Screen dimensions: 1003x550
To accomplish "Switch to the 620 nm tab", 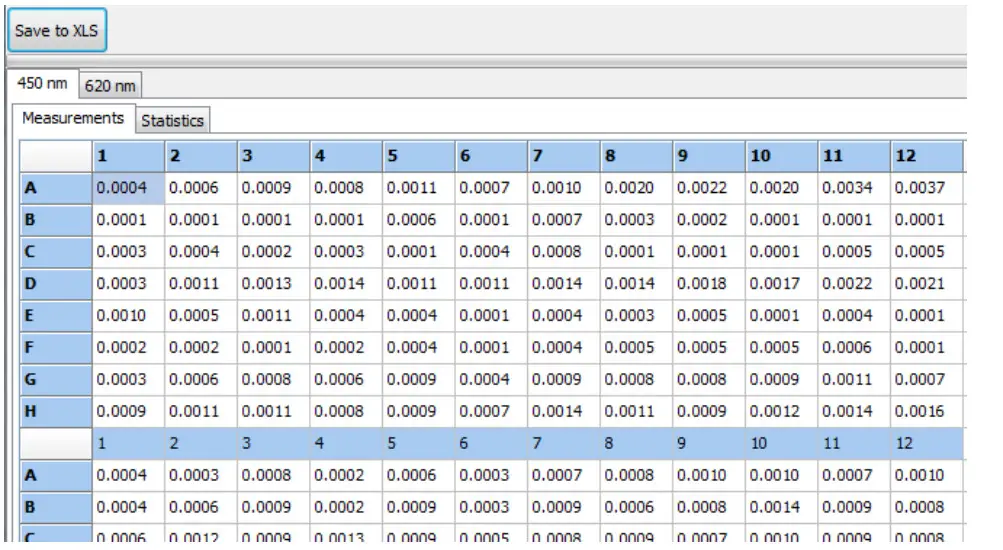I will point(110,86).
